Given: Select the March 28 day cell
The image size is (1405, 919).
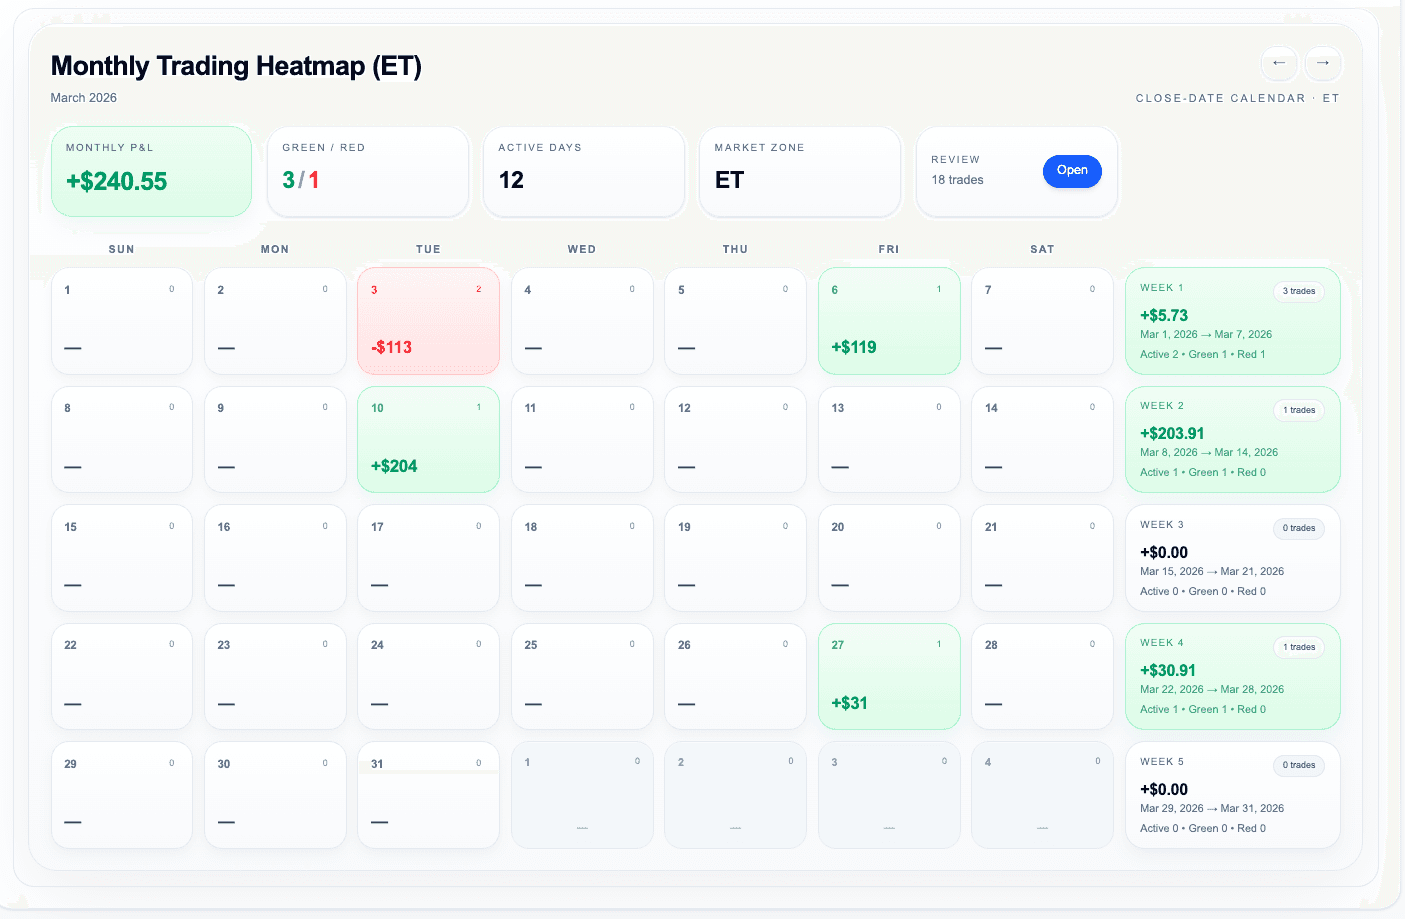Looking at the screenshot, I should click(x=1042, y=676).
